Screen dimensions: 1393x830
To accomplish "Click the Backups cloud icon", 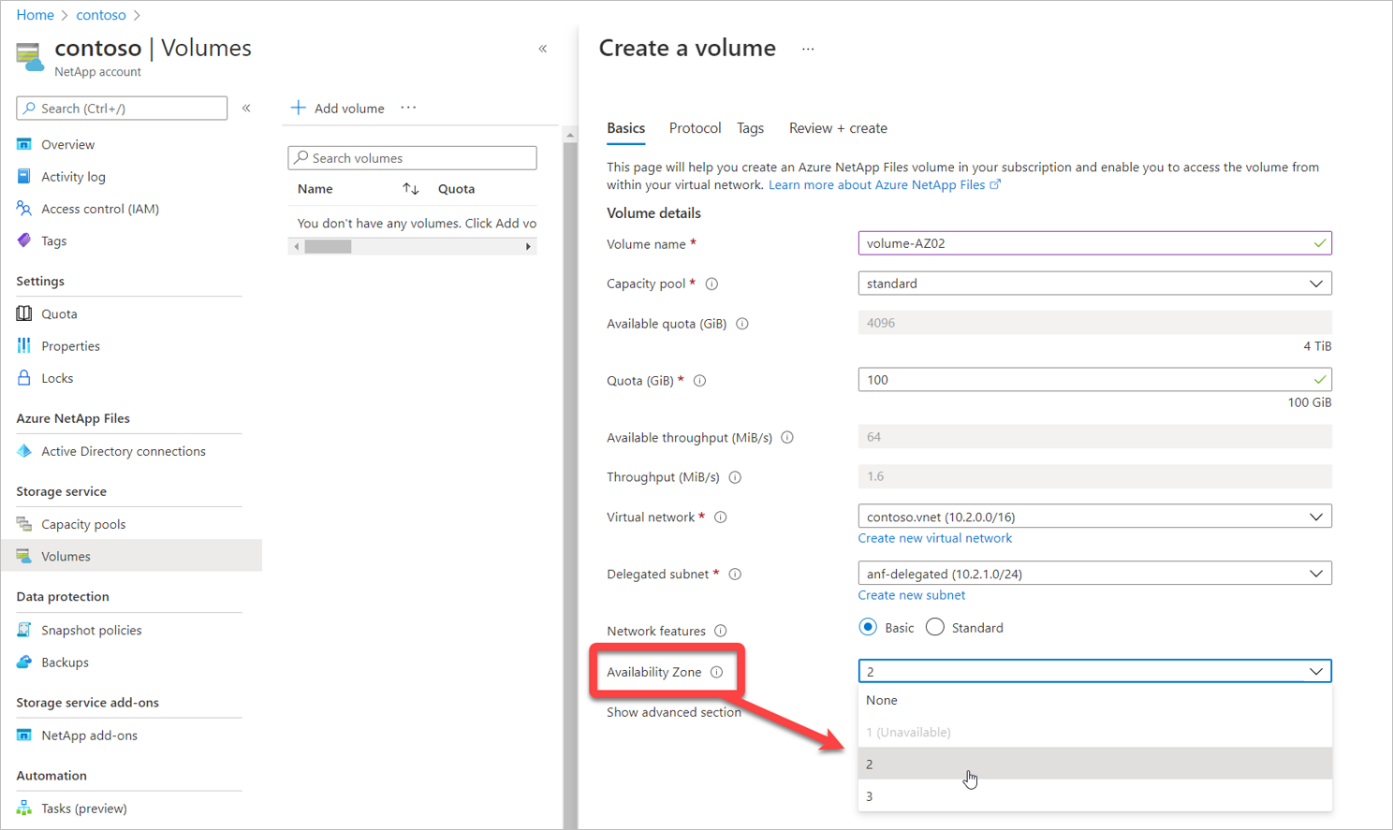I will [x=24, y=662].
